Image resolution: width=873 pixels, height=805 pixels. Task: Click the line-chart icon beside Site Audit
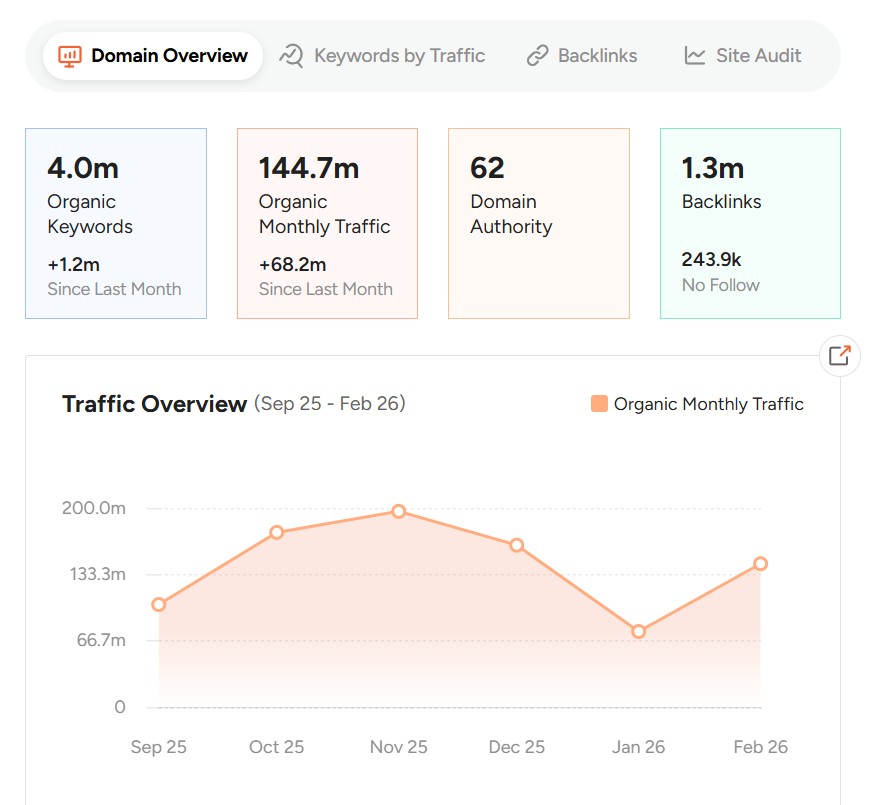click(694, 55)
